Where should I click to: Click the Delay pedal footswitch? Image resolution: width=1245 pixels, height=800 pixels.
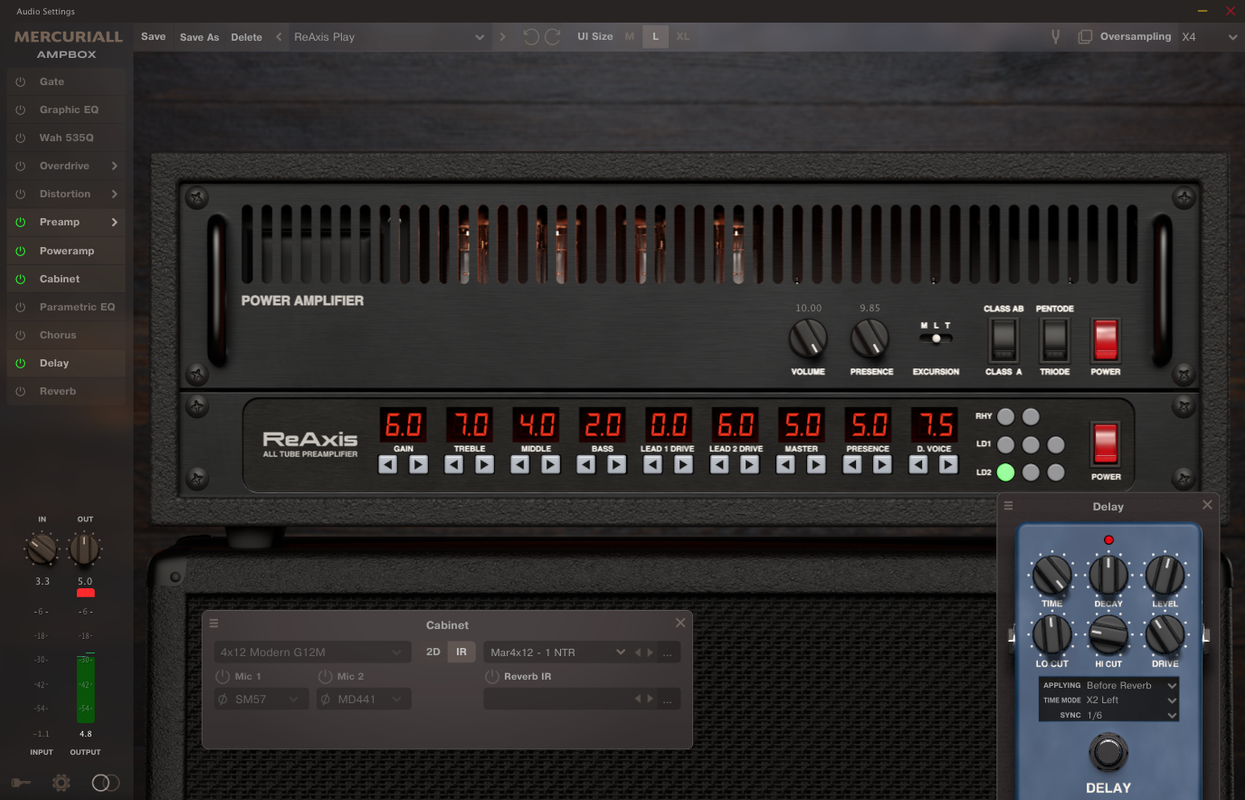click(1108, 751)
